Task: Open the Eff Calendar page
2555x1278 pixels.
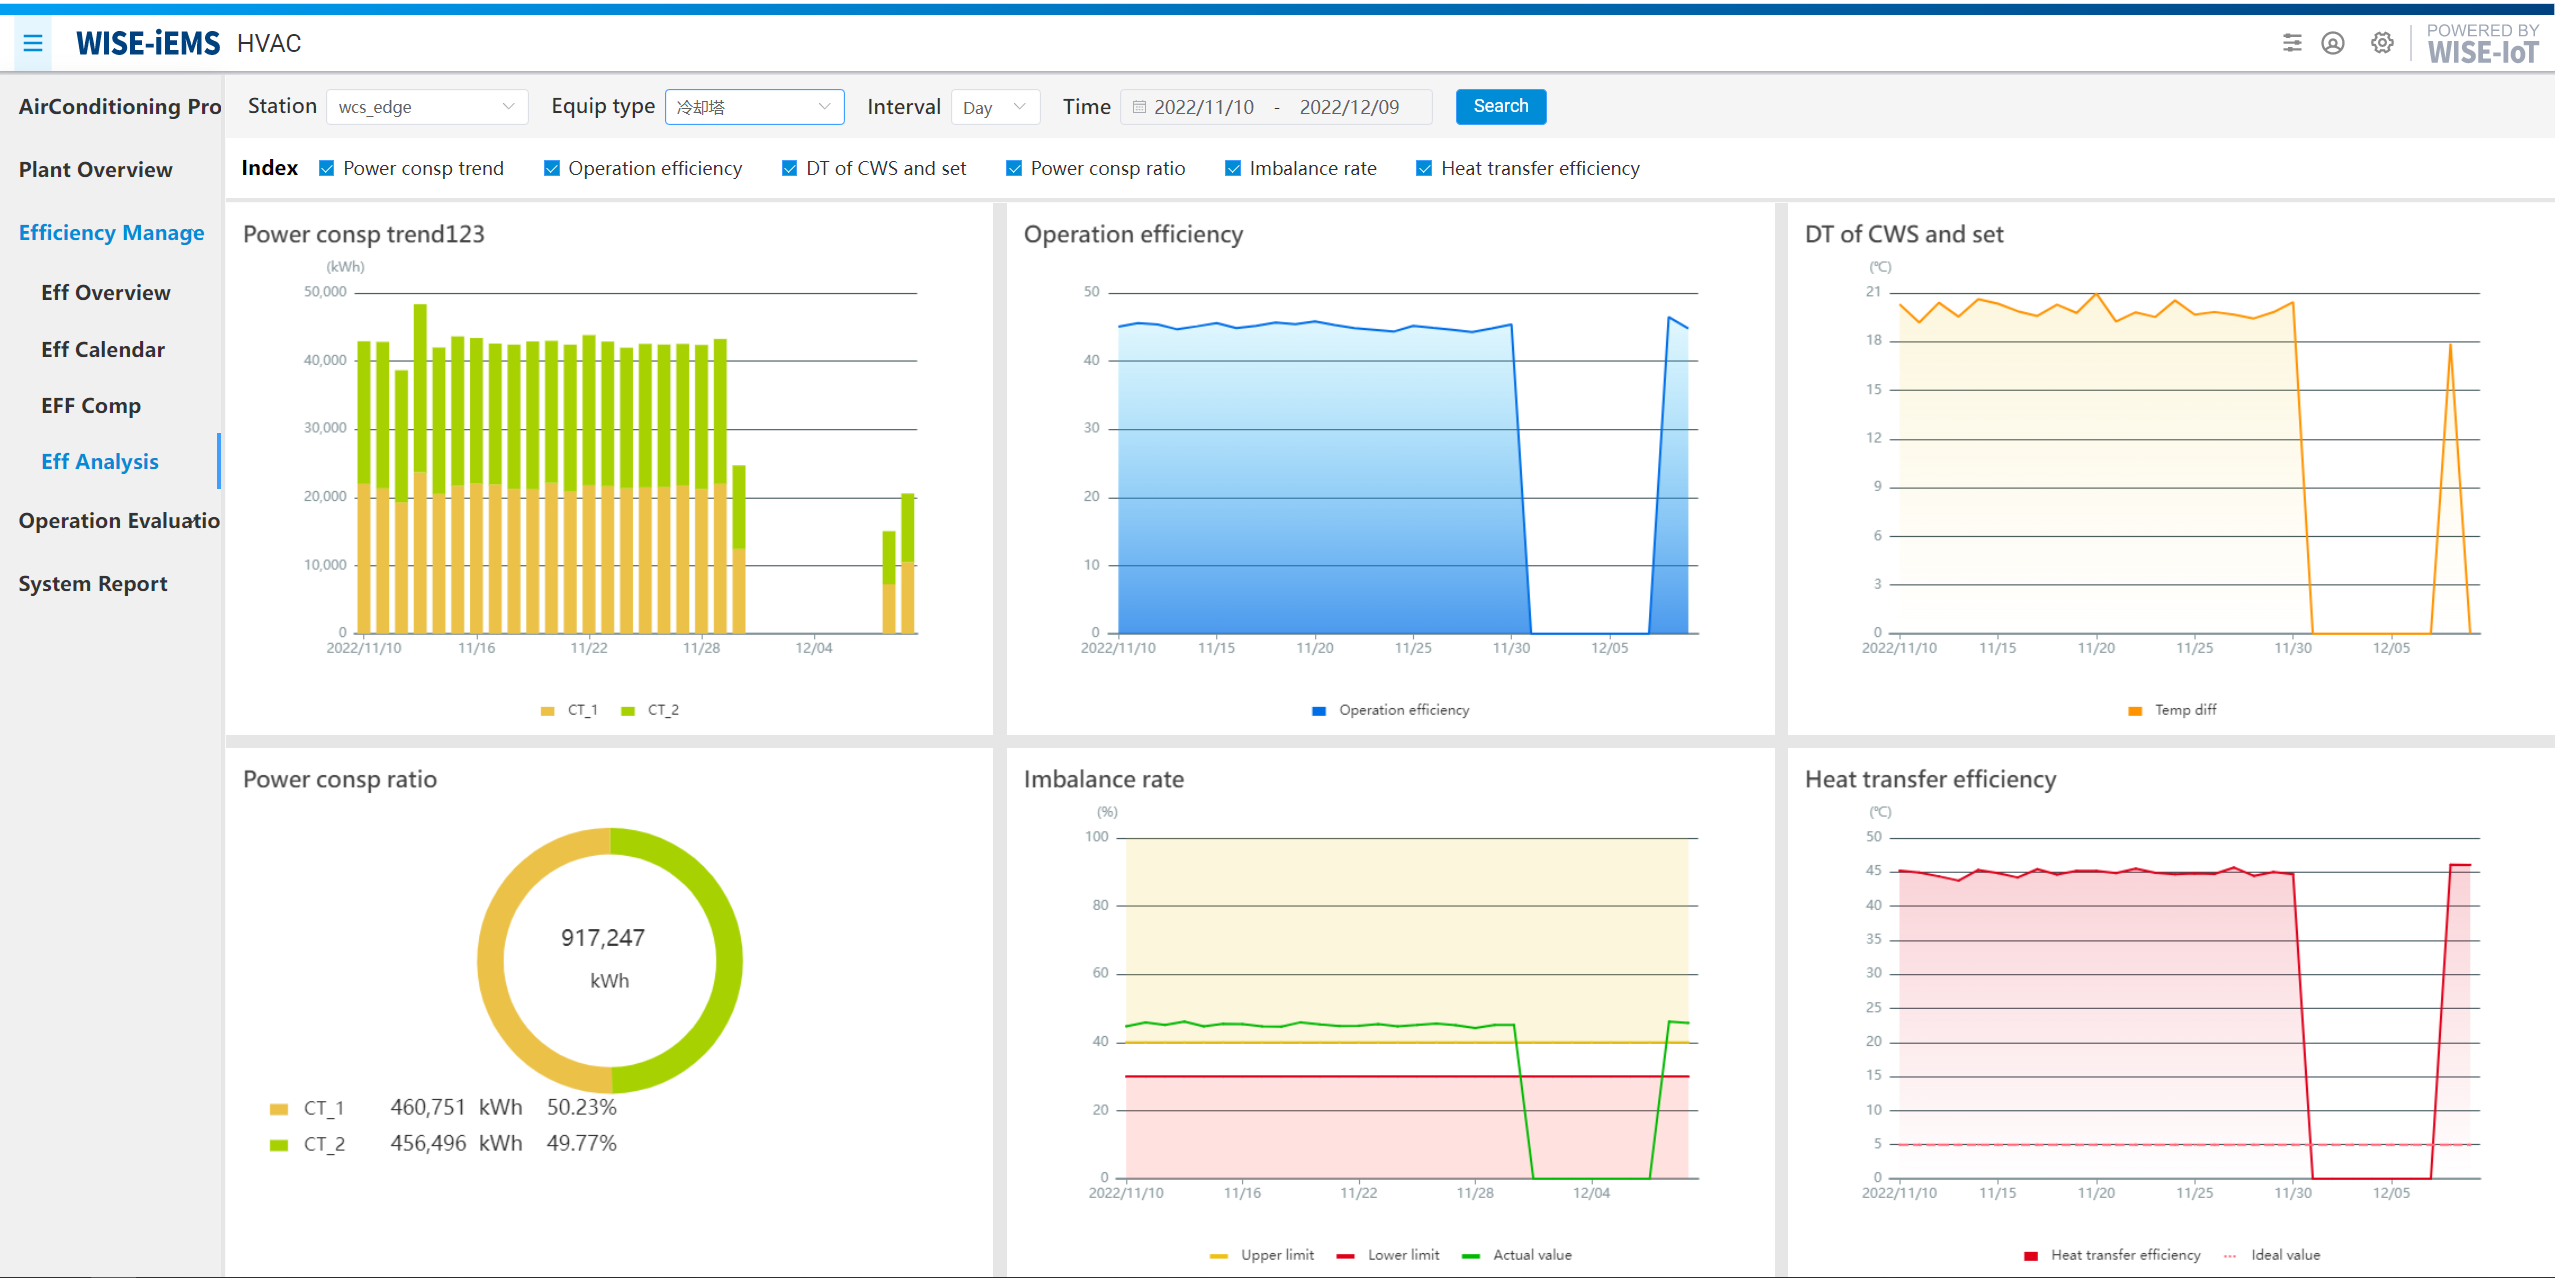Action: 103,349
